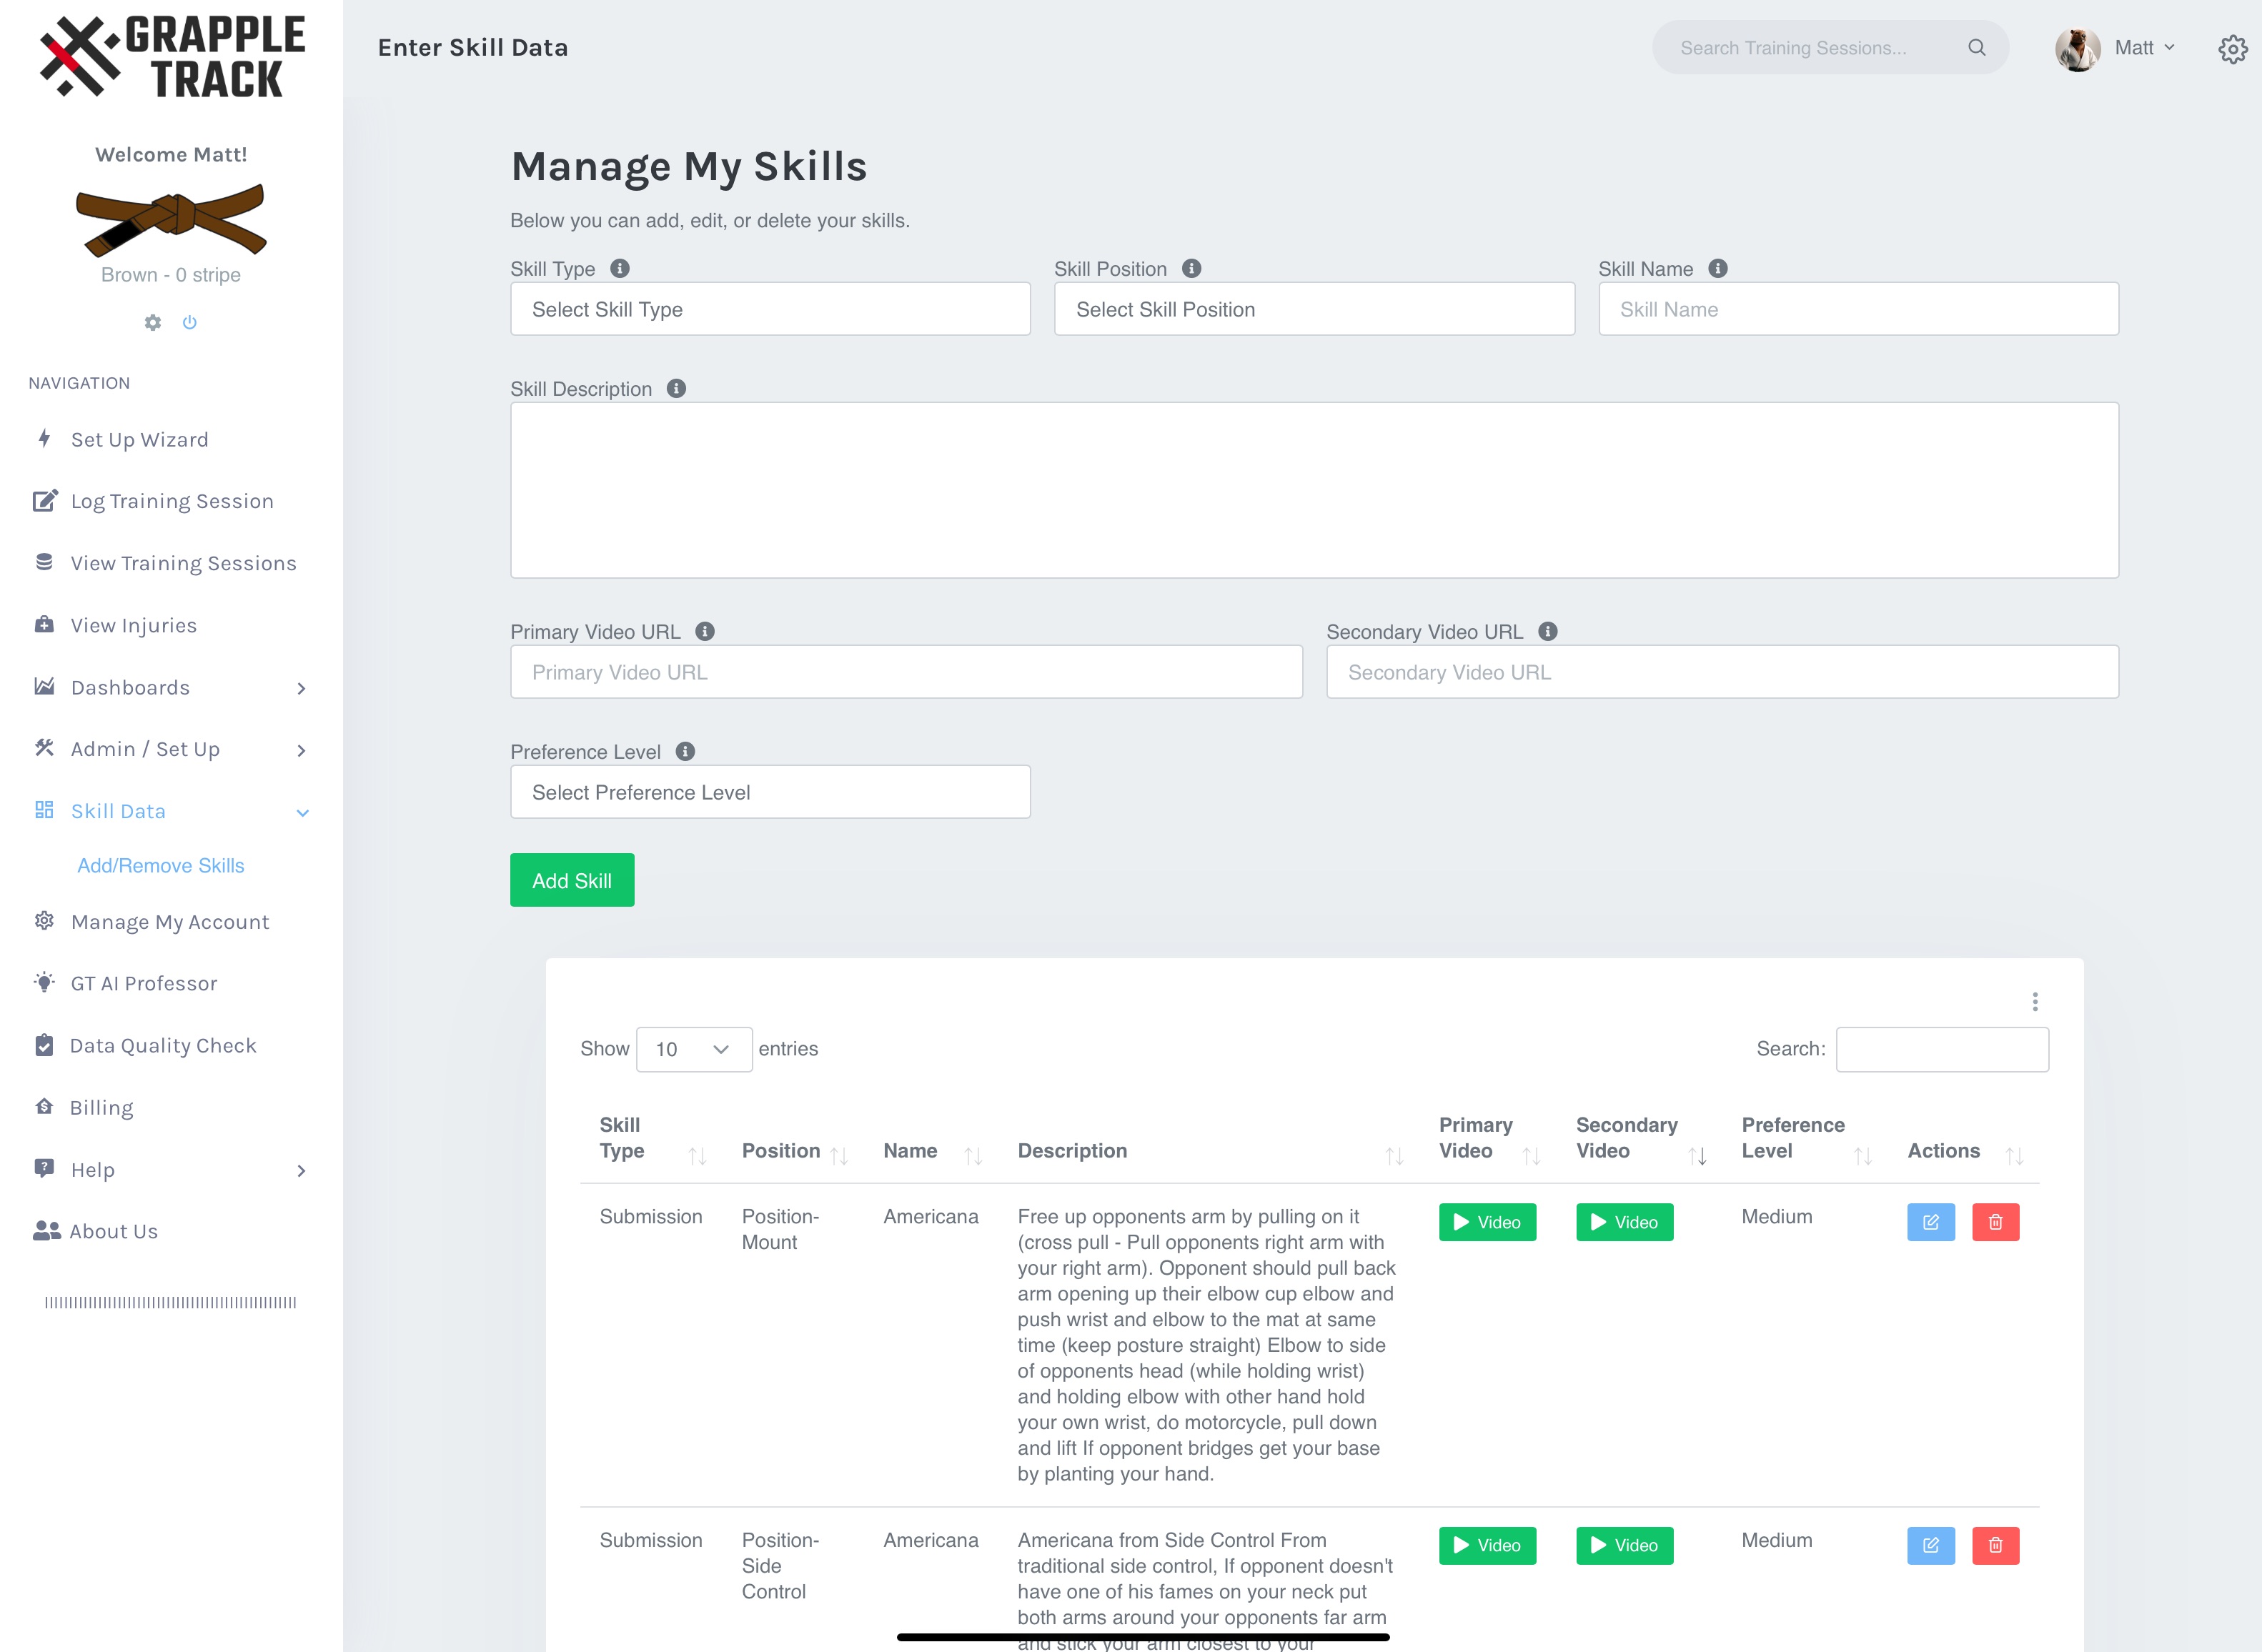
Task: Click the search magnifier icon
Action: 1976,48
